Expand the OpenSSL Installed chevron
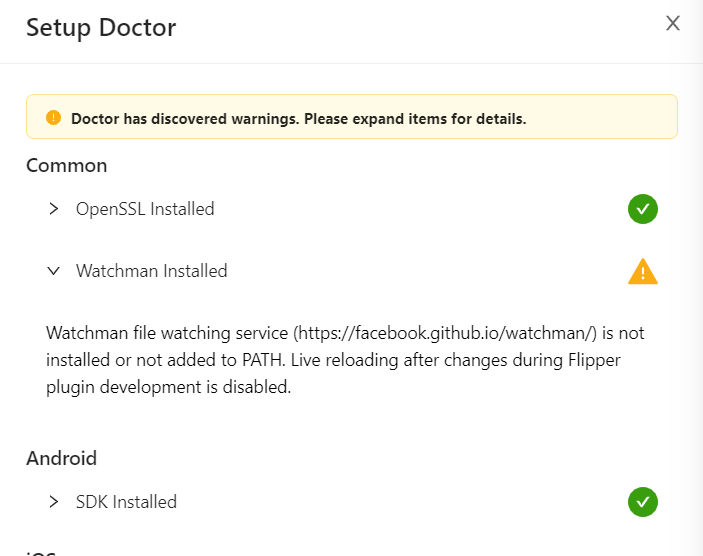 click(54, 209)
